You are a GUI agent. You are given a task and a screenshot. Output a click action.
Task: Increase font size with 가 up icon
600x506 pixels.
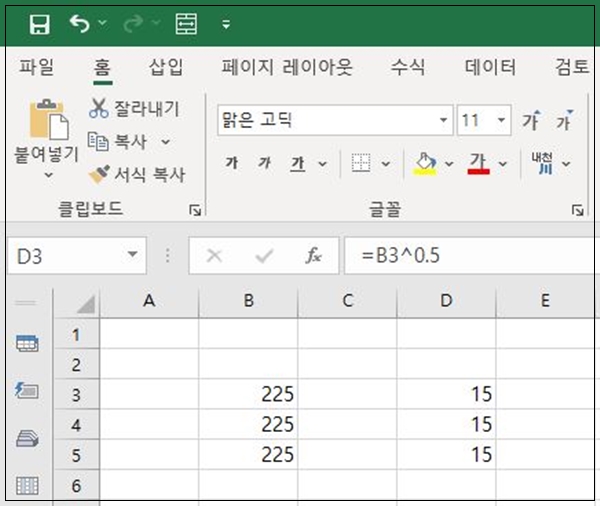tap(533, 120)
